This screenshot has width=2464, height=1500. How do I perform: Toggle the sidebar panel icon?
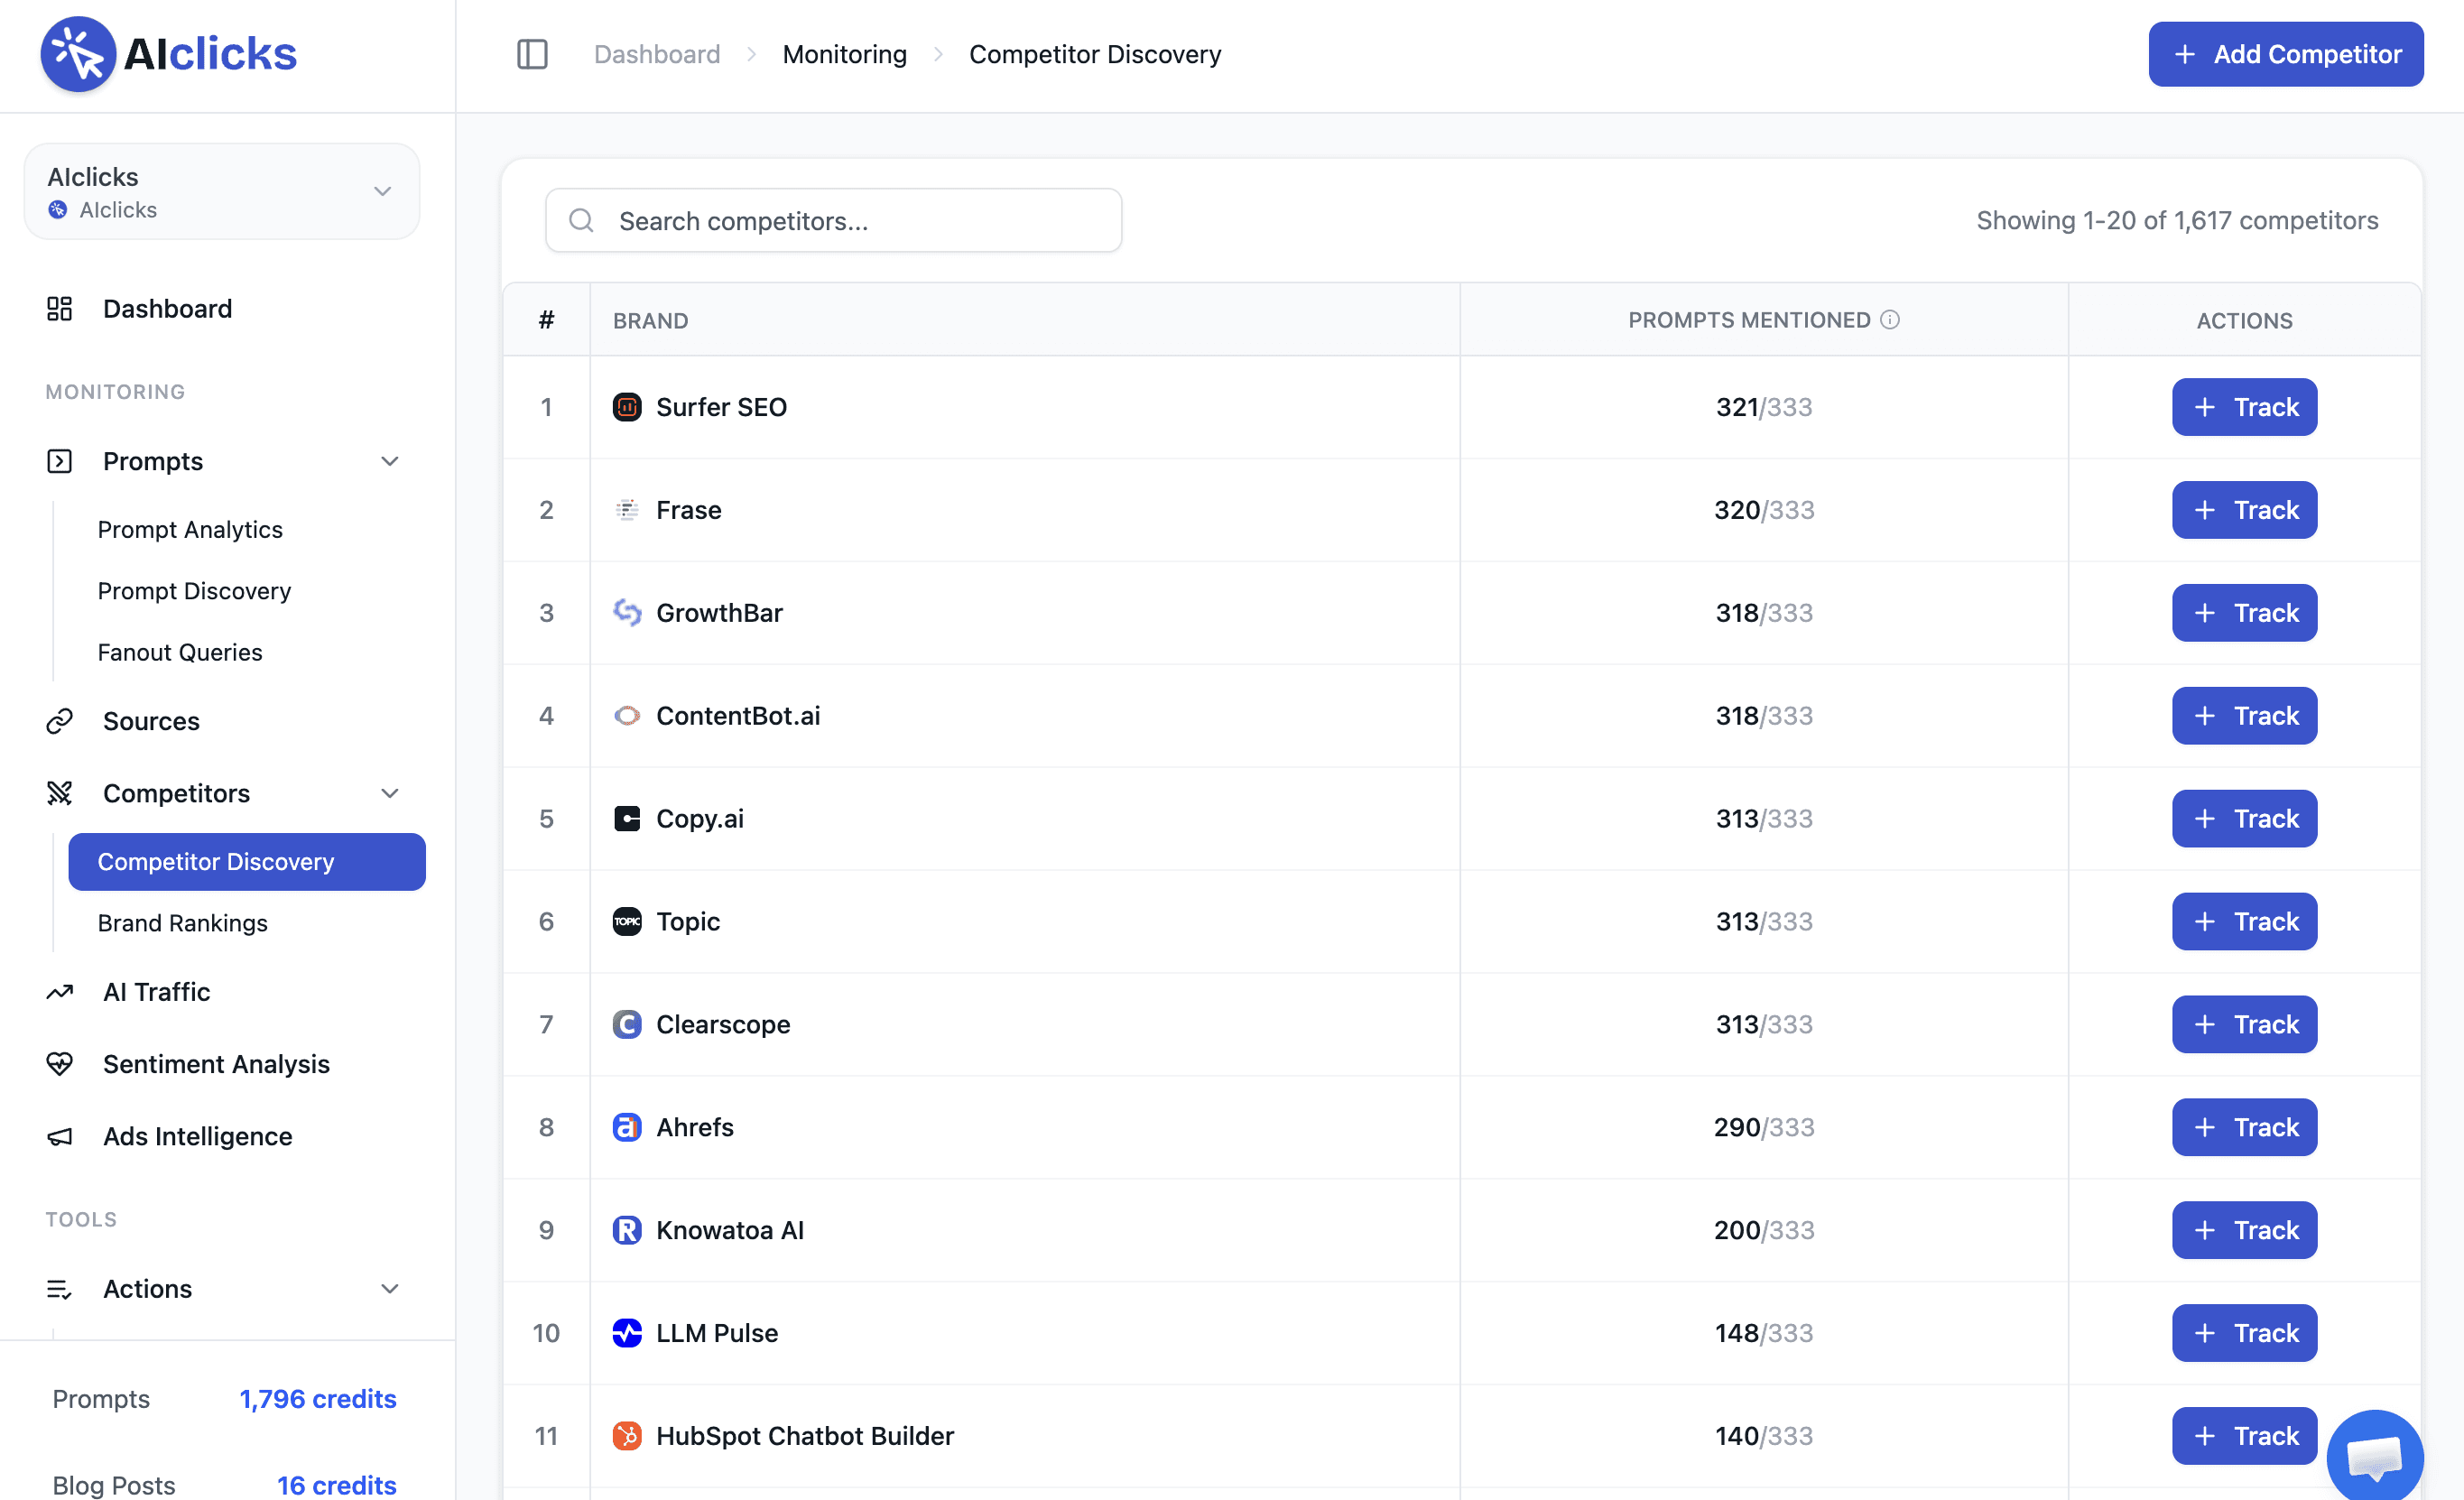click(x=532, y=54)
